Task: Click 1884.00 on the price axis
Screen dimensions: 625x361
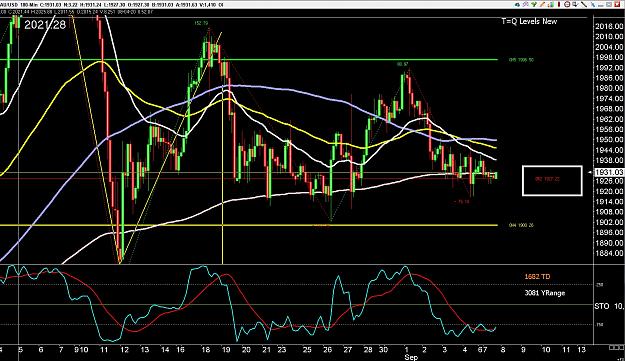Action: (609, 253)
